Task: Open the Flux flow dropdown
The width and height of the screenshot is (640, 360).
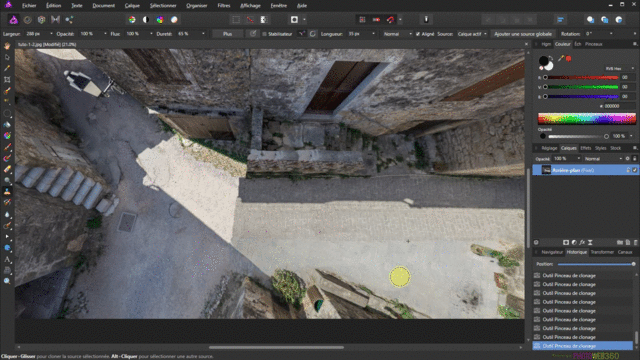Action: point(151,34)
